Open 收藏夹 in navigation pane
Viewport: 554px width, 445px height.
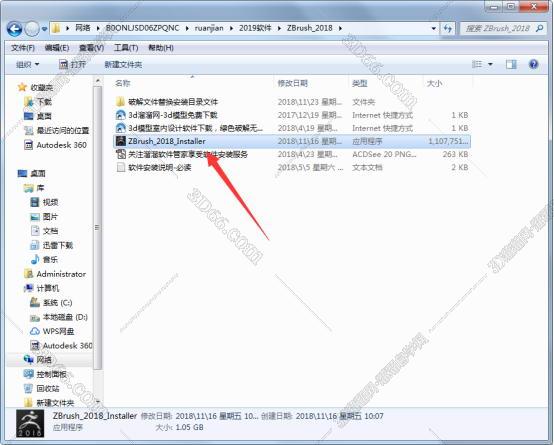[x=41, y=87]
